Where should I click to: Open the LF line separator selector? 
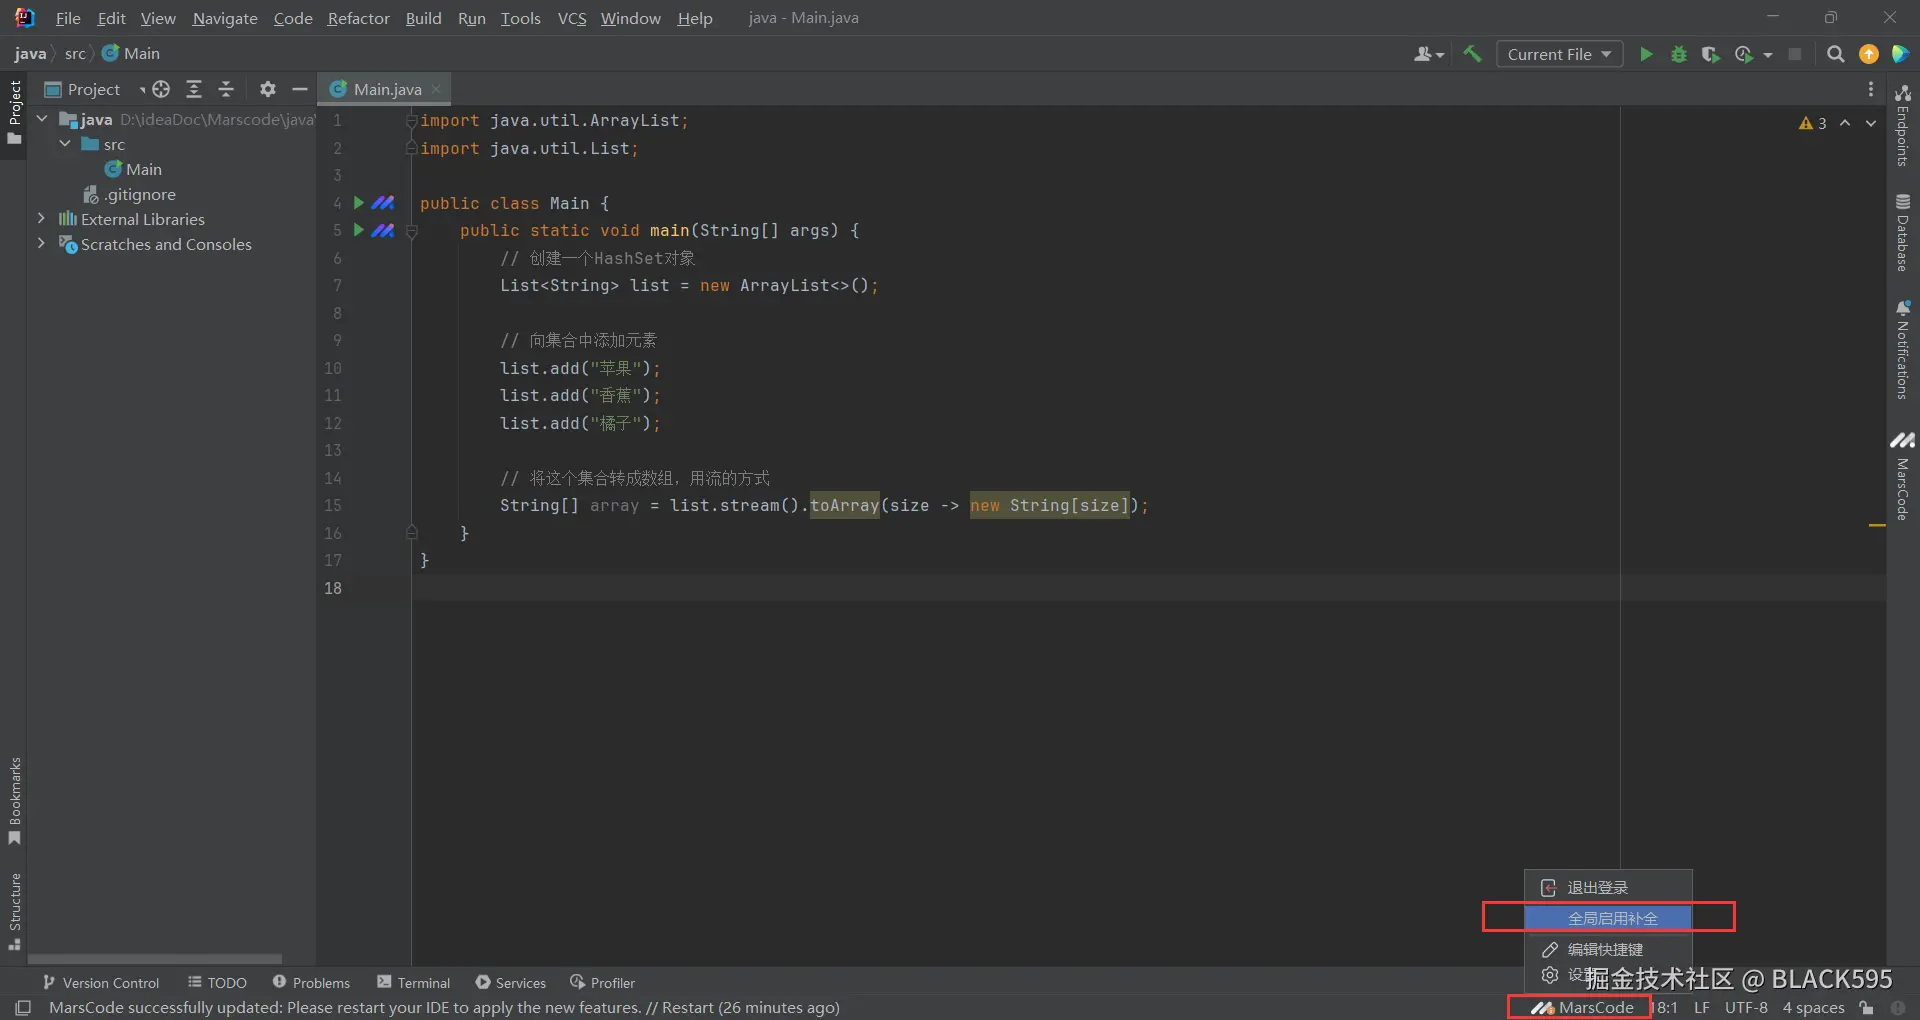click(x=1701, y=1007)
